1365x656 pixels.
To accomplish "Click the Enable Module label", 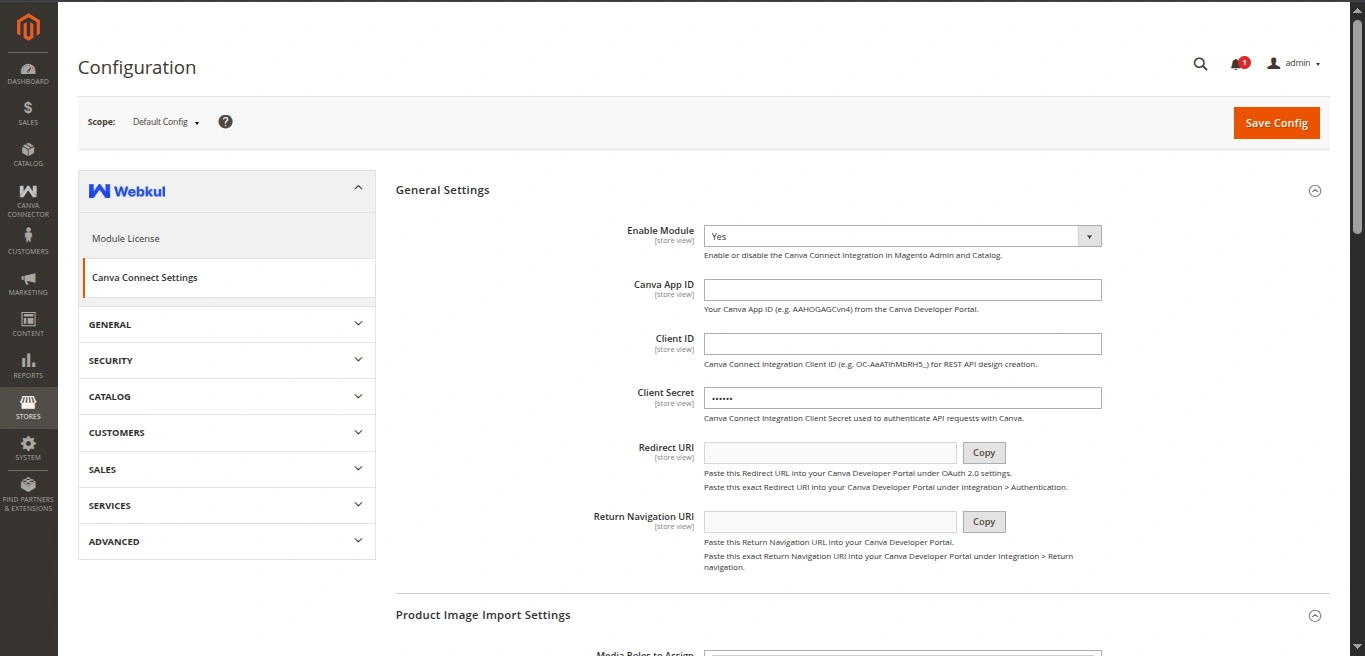I will (660, 231).
